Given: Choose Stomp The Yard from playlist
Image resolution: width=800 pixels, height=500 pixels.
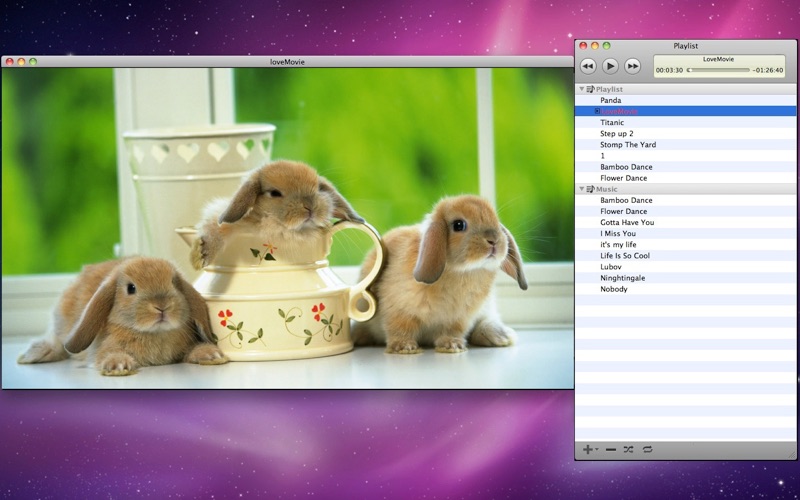Looking at the screenshot, I should click(628, 144).
